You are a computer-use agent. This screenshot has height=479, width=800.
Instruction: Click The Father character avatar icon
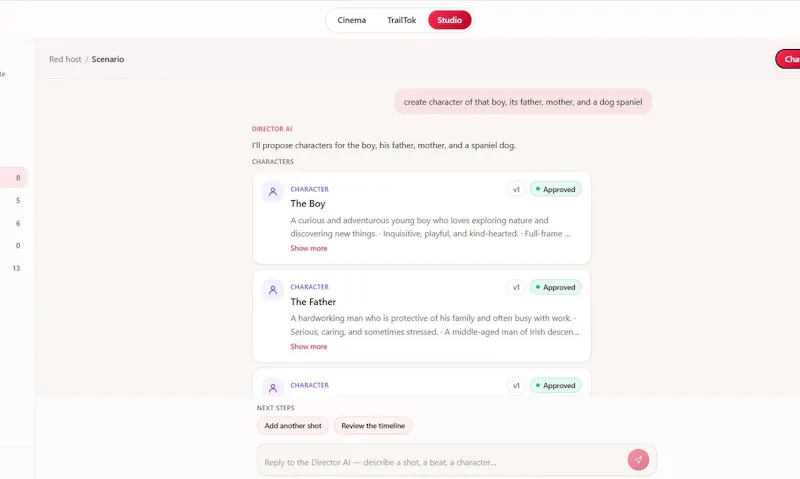pos(273,290)
